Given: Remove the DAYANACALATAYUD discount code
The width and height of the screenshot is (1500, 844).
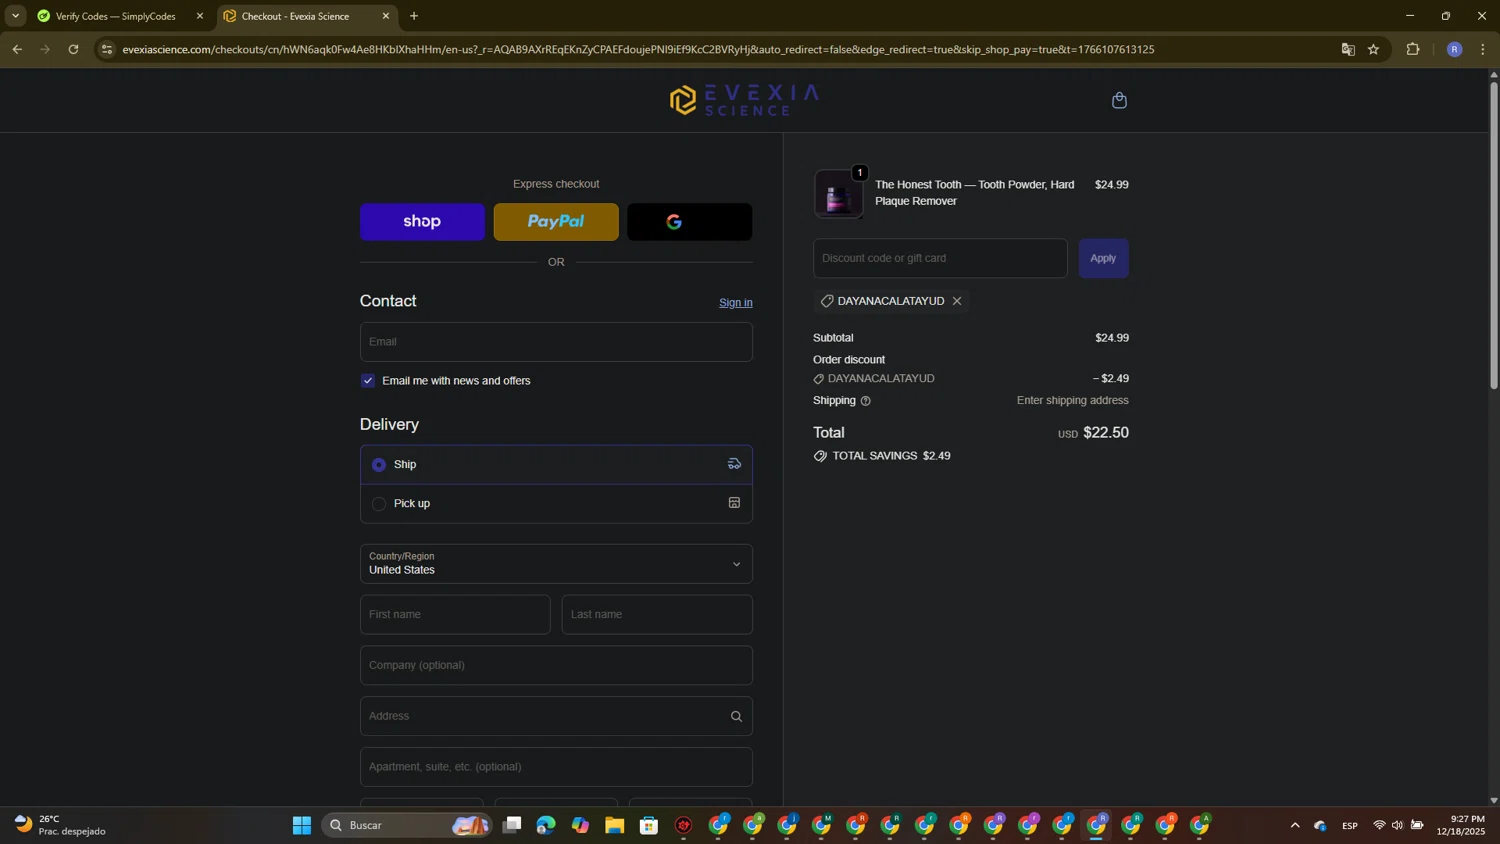Looking at the screenshot, I should [x=957, y=301].
